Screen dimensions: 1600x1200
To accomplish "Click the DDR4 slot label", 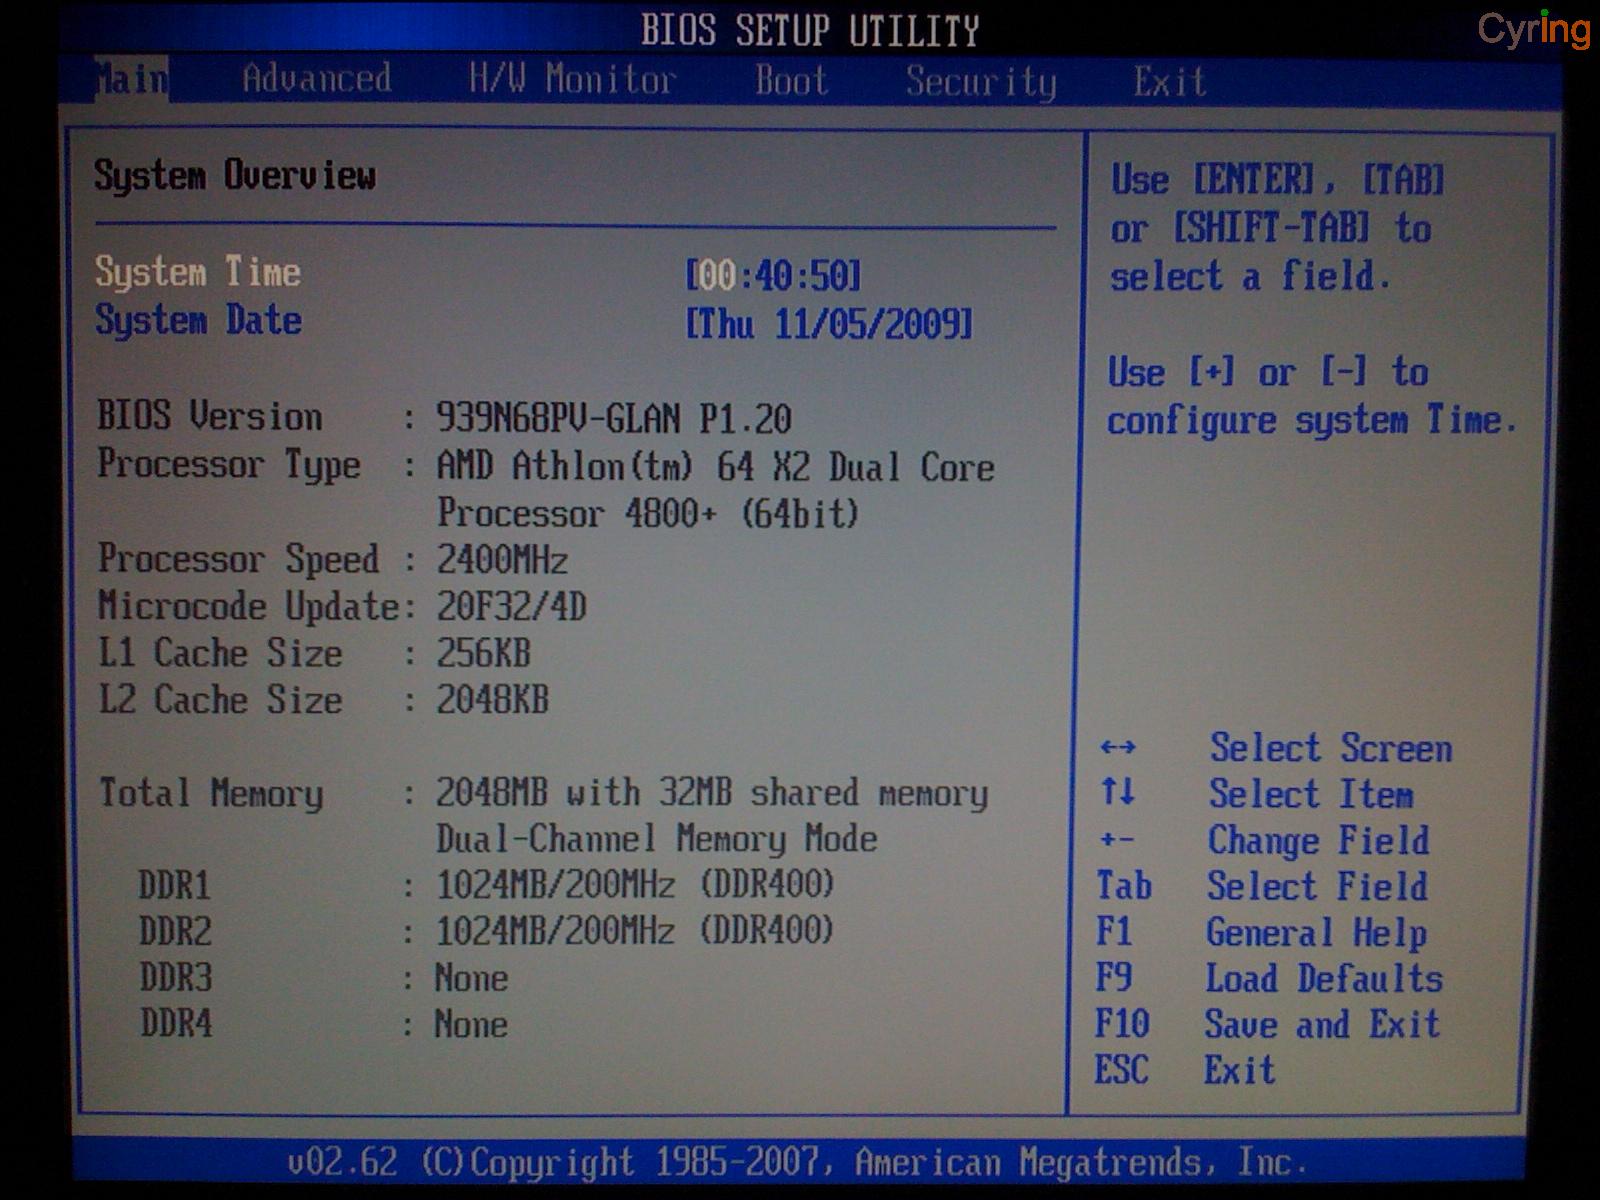I will [x=177, y=1023].
